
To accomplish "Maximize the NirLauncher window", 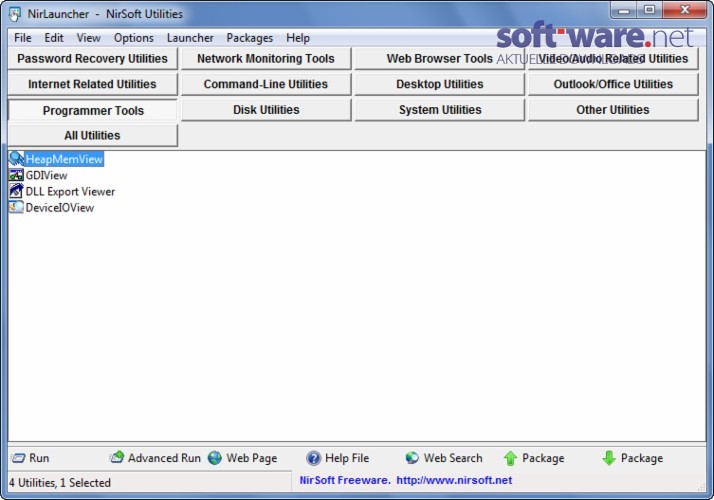I will (649, 10).
